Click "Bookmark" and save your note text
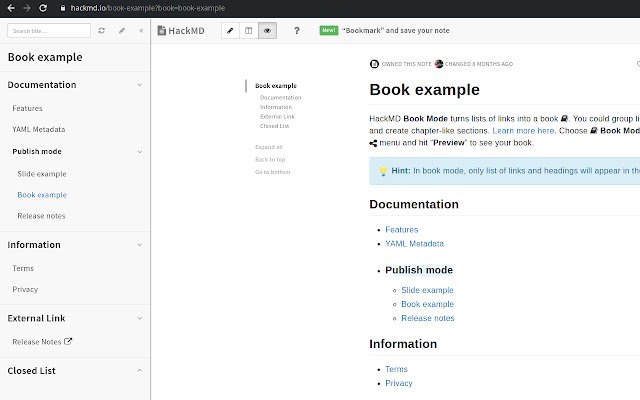 (x=396, y=30)
